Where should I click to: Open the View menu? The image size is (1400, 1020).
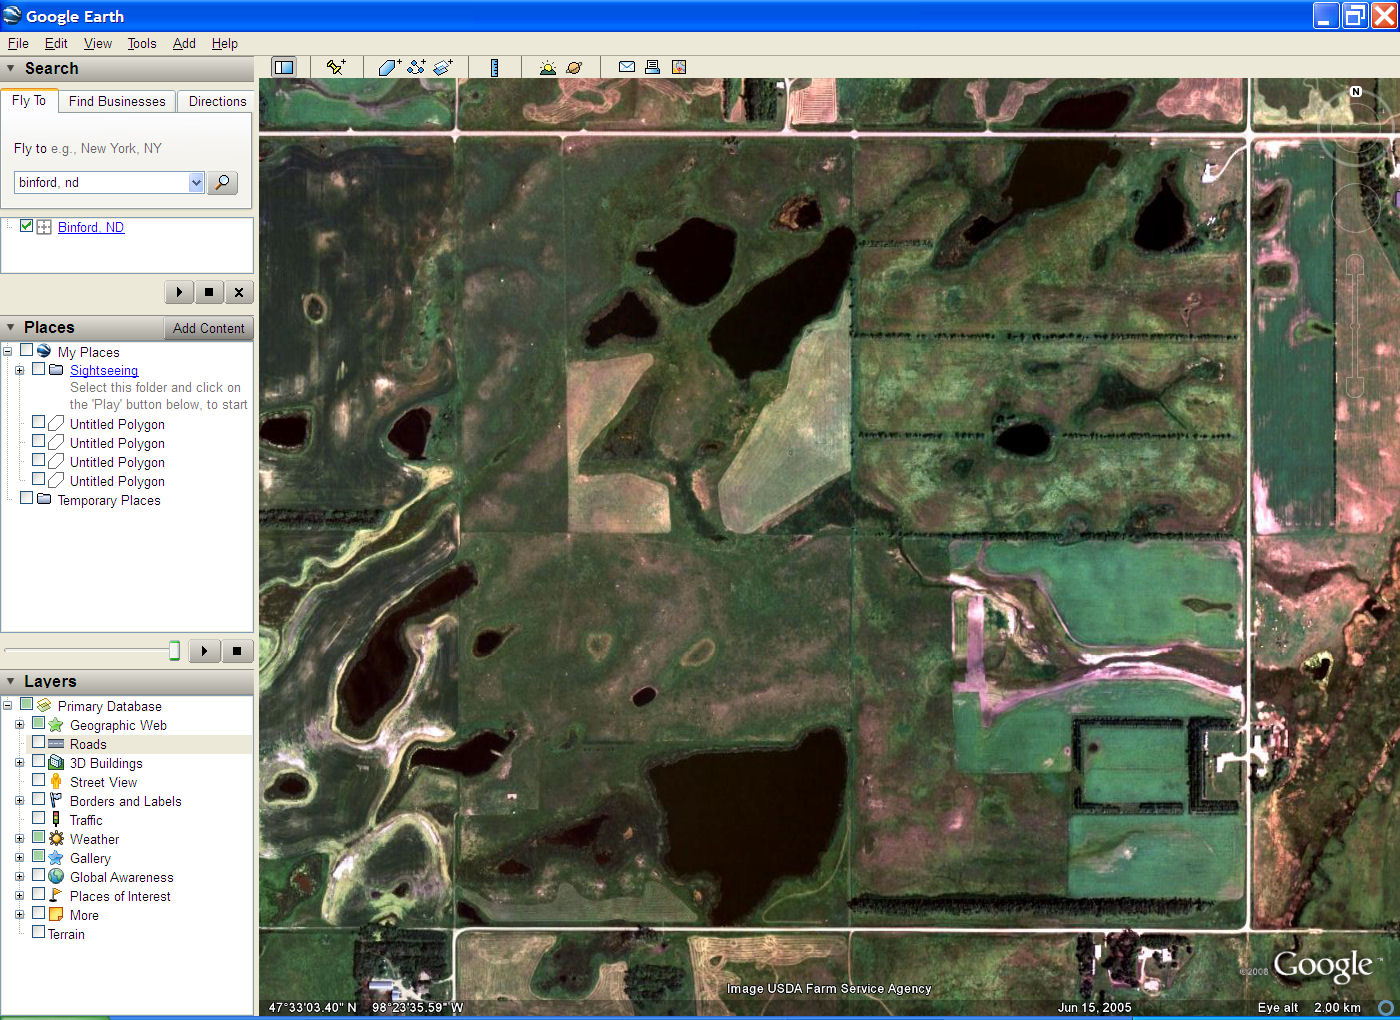click(x=98, y=43)
